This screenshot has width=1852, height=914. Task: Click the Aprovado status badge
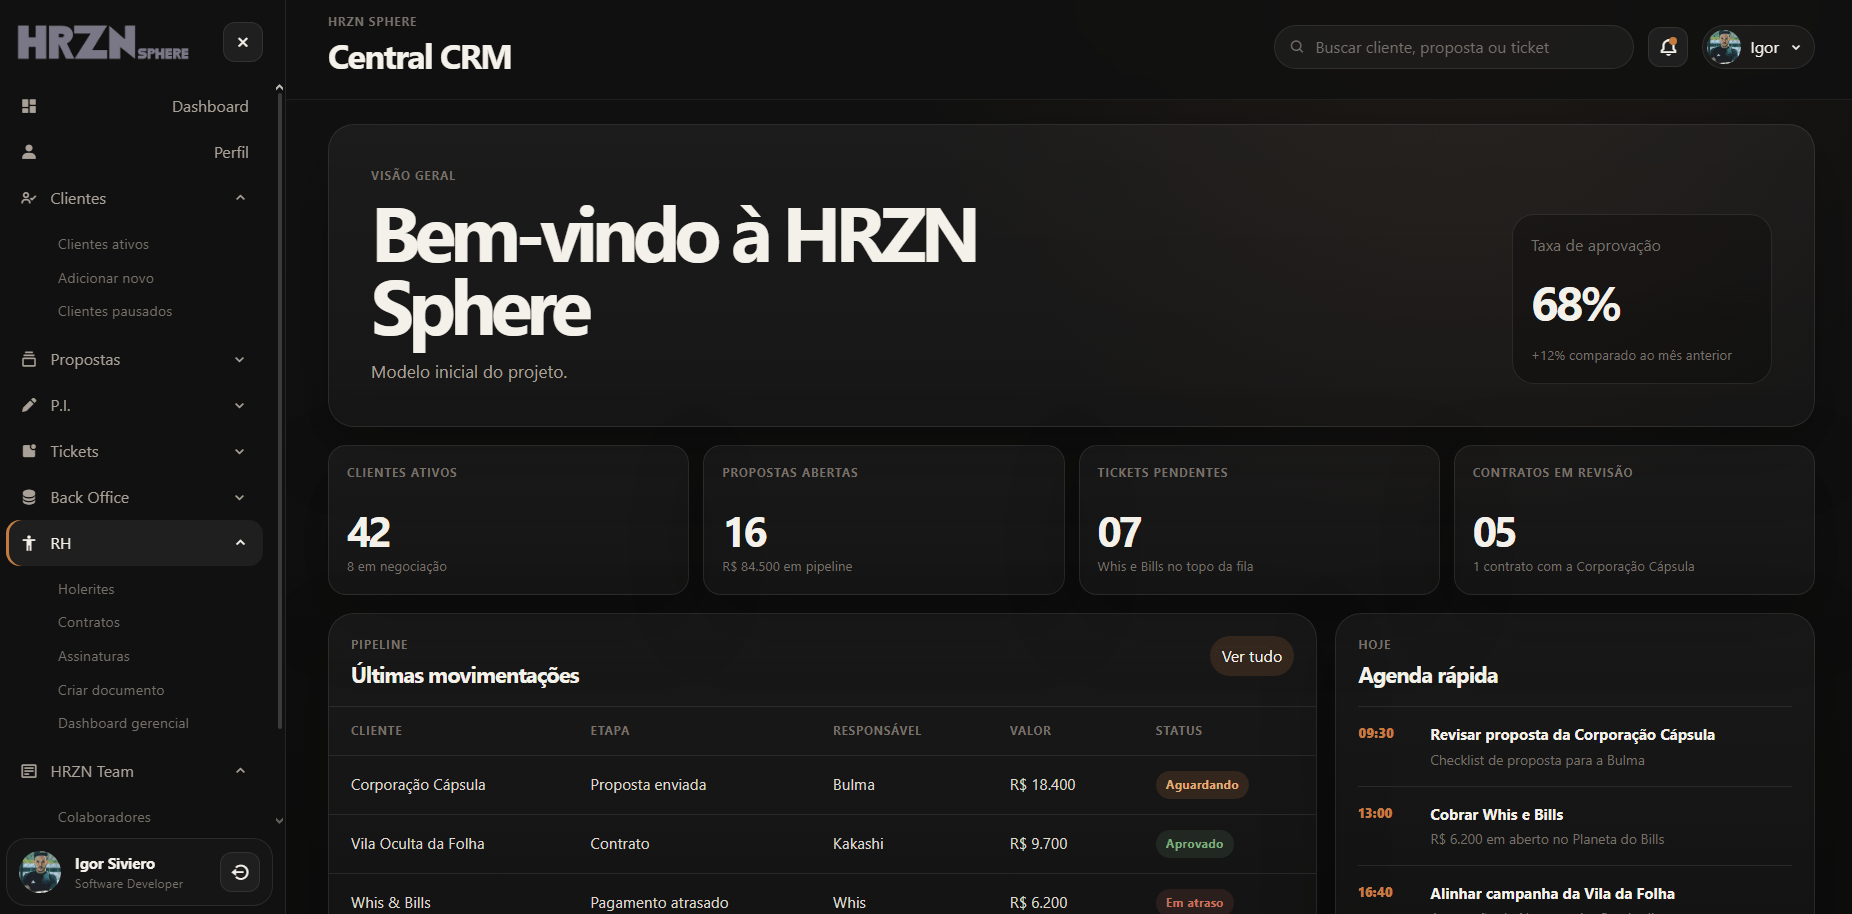pos(1195,844)
